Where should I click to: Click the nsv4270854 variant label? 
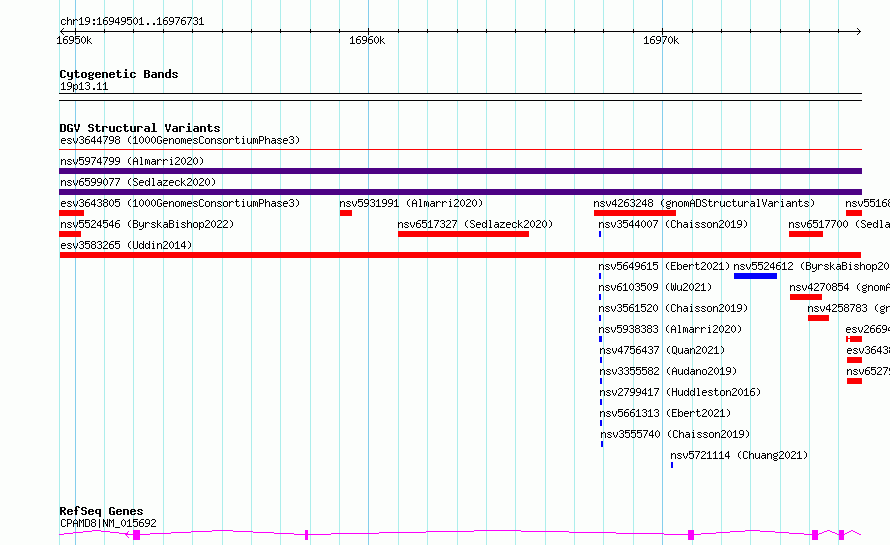tap(839, 287)
